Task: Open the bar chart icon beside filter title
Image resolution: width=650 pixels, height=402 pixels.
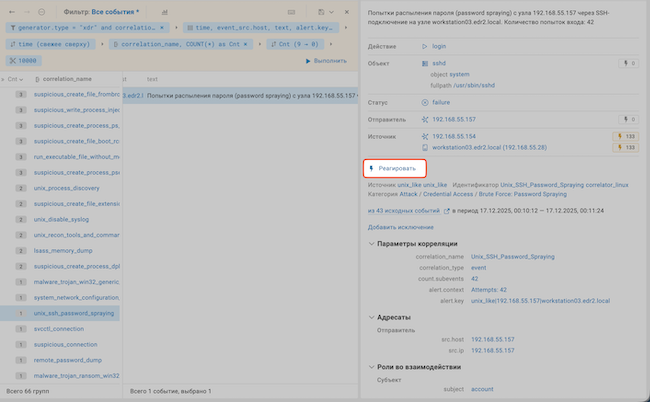Action: pyautogui.click(x=165, y=12)
